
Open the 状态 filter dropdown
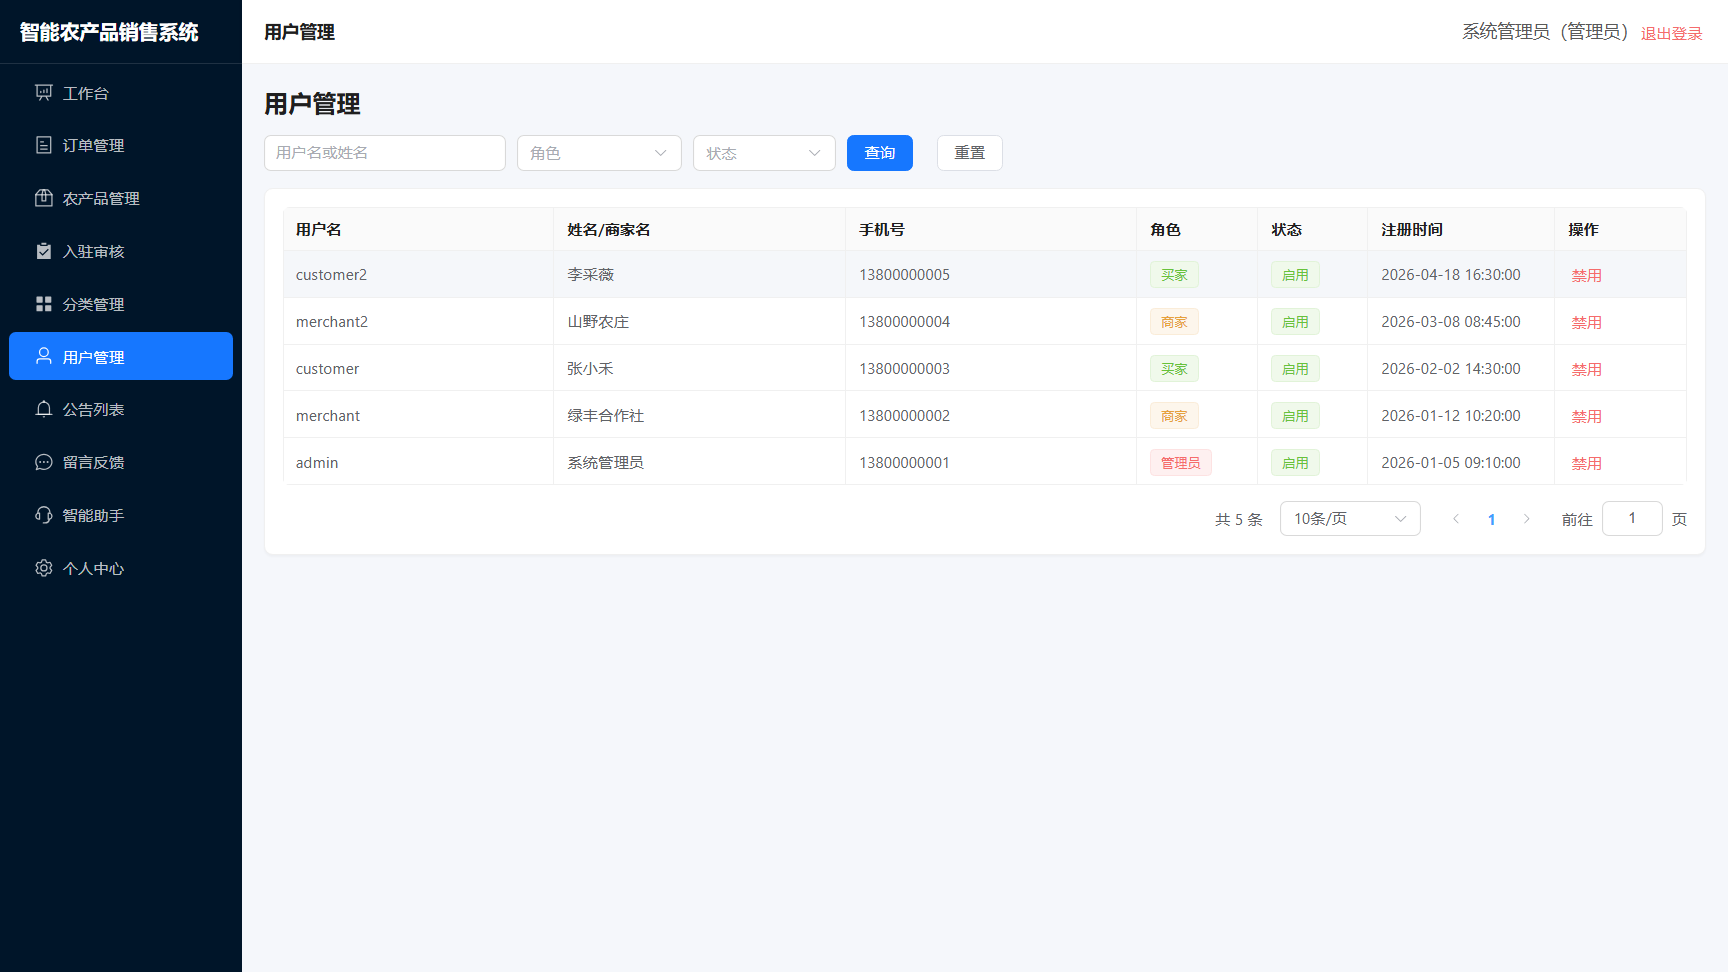pyautogui.click(x=764, y=153)
